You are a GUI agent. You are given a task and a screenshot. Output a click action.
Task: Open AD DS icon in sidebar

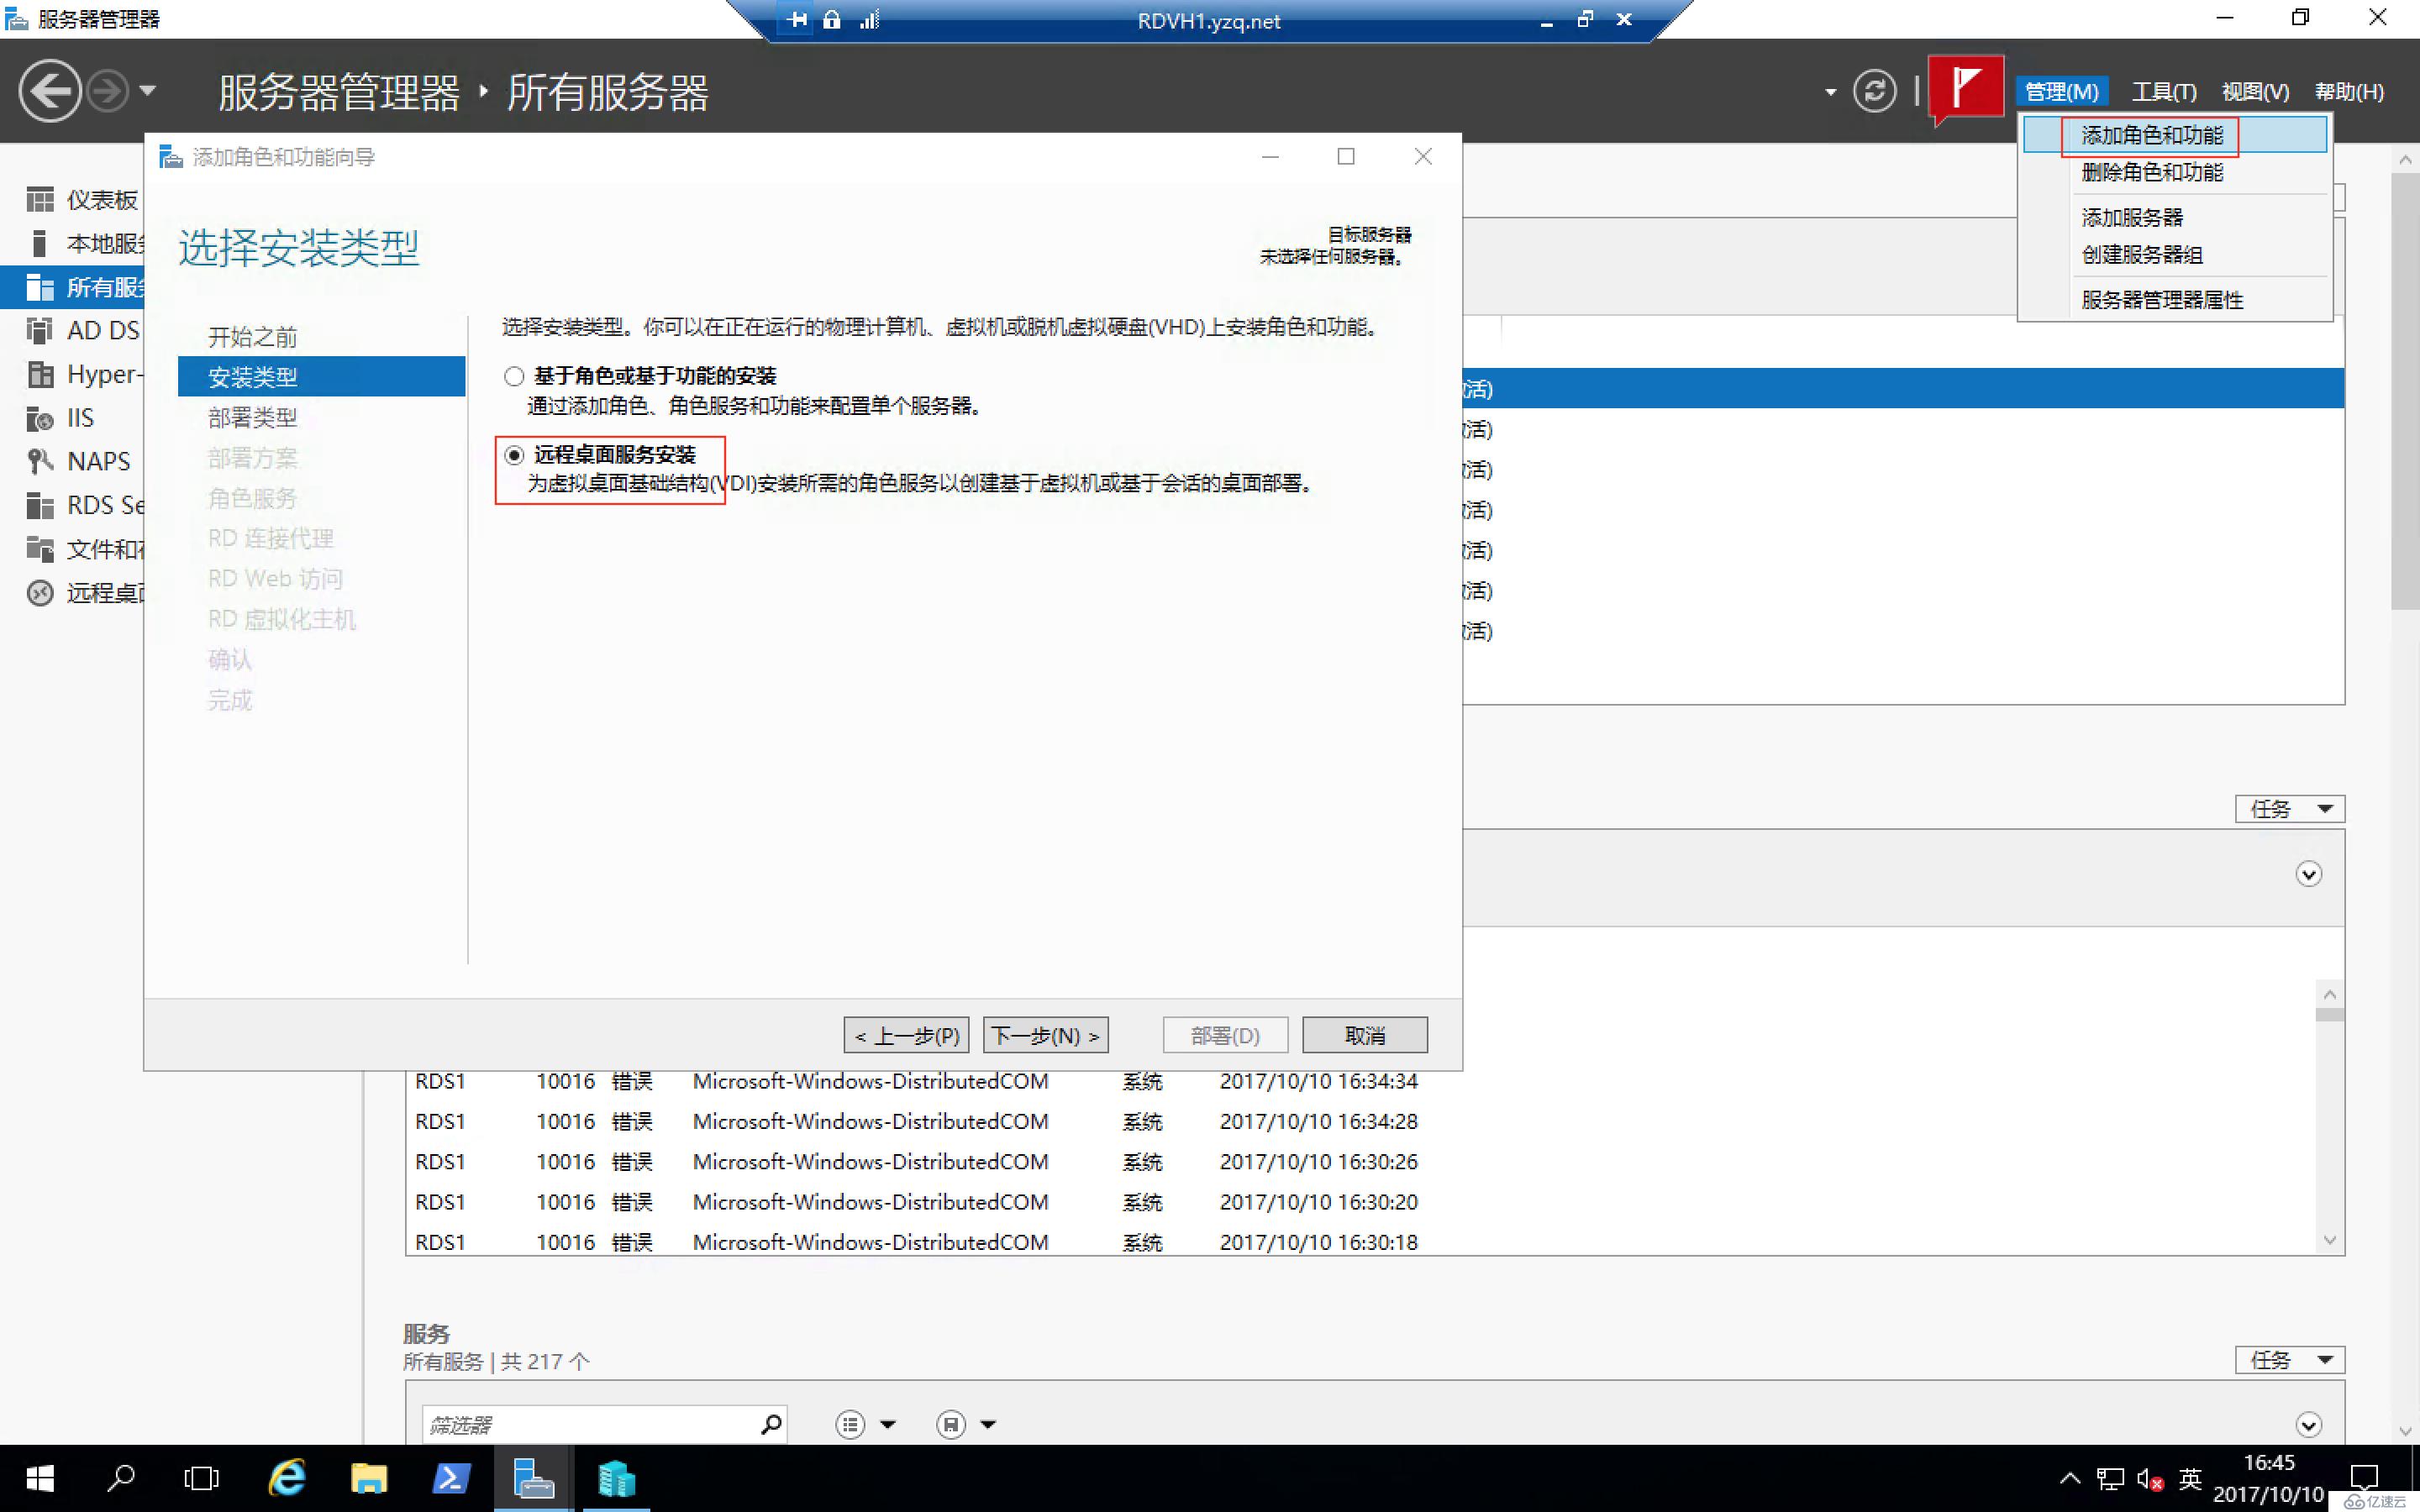40,330
